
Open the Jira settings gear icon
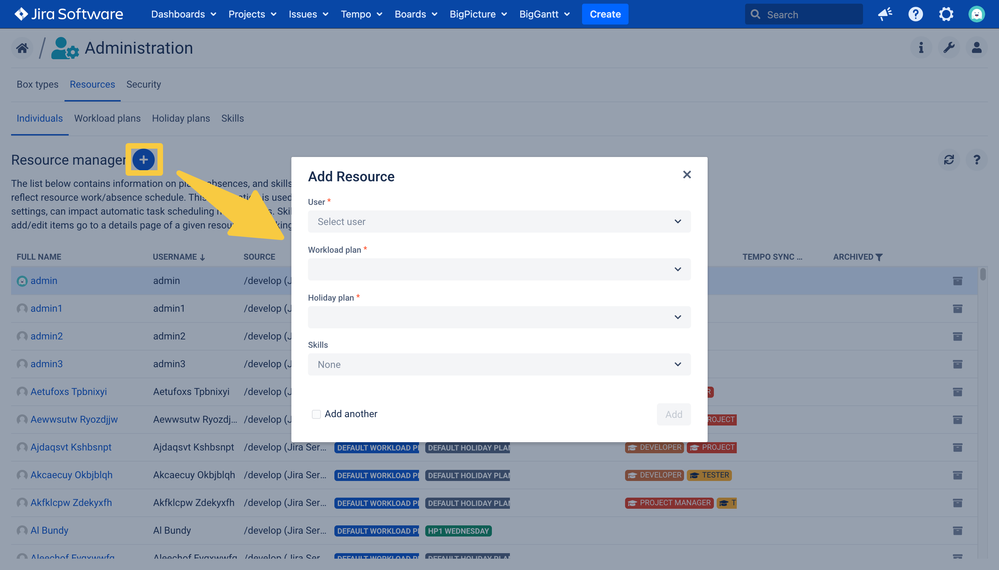point(946,14)
